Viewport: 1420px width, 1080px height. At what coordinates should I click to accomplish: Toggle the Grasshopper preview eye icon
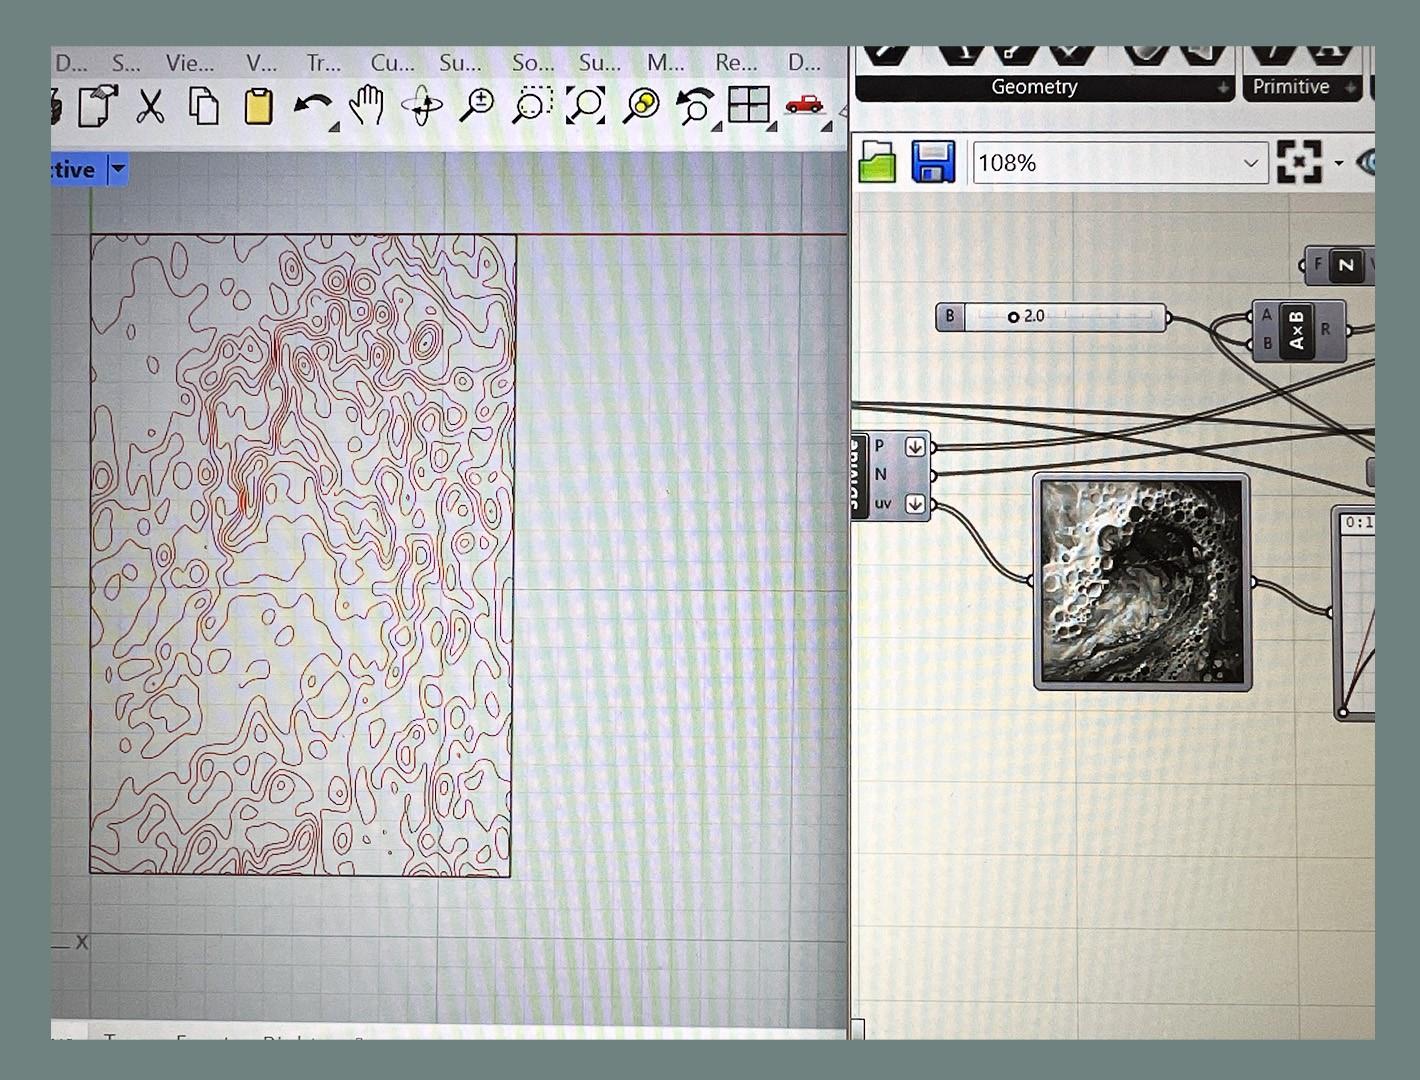tap(1365, 162)
